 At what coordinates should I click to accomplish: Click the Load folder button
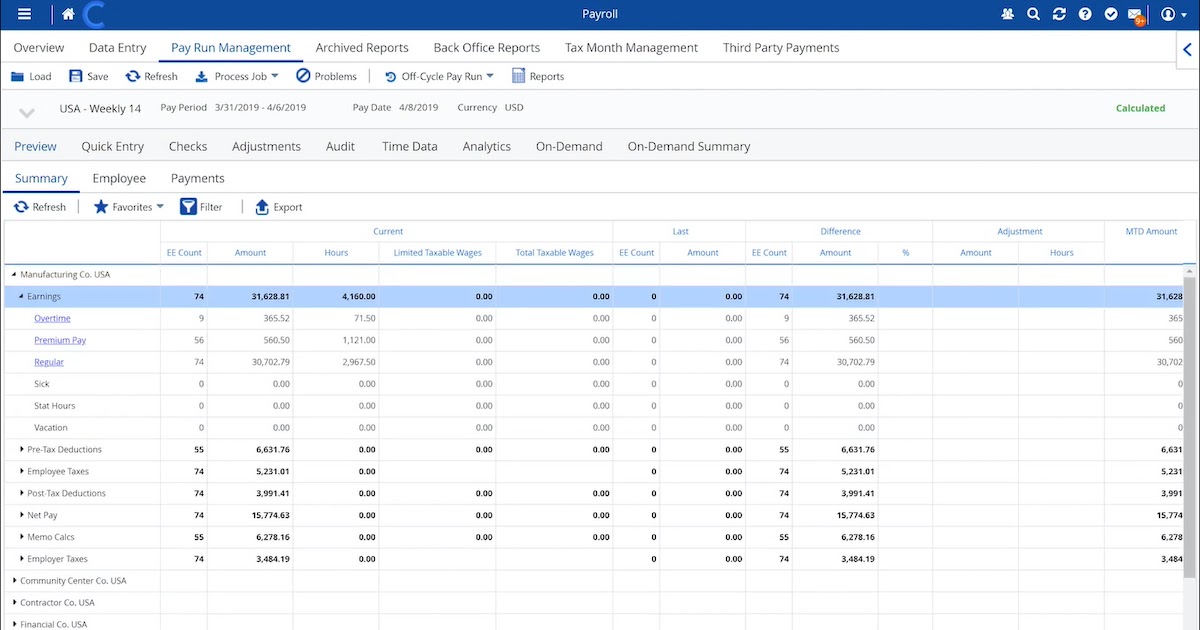(x=31, y=76)
